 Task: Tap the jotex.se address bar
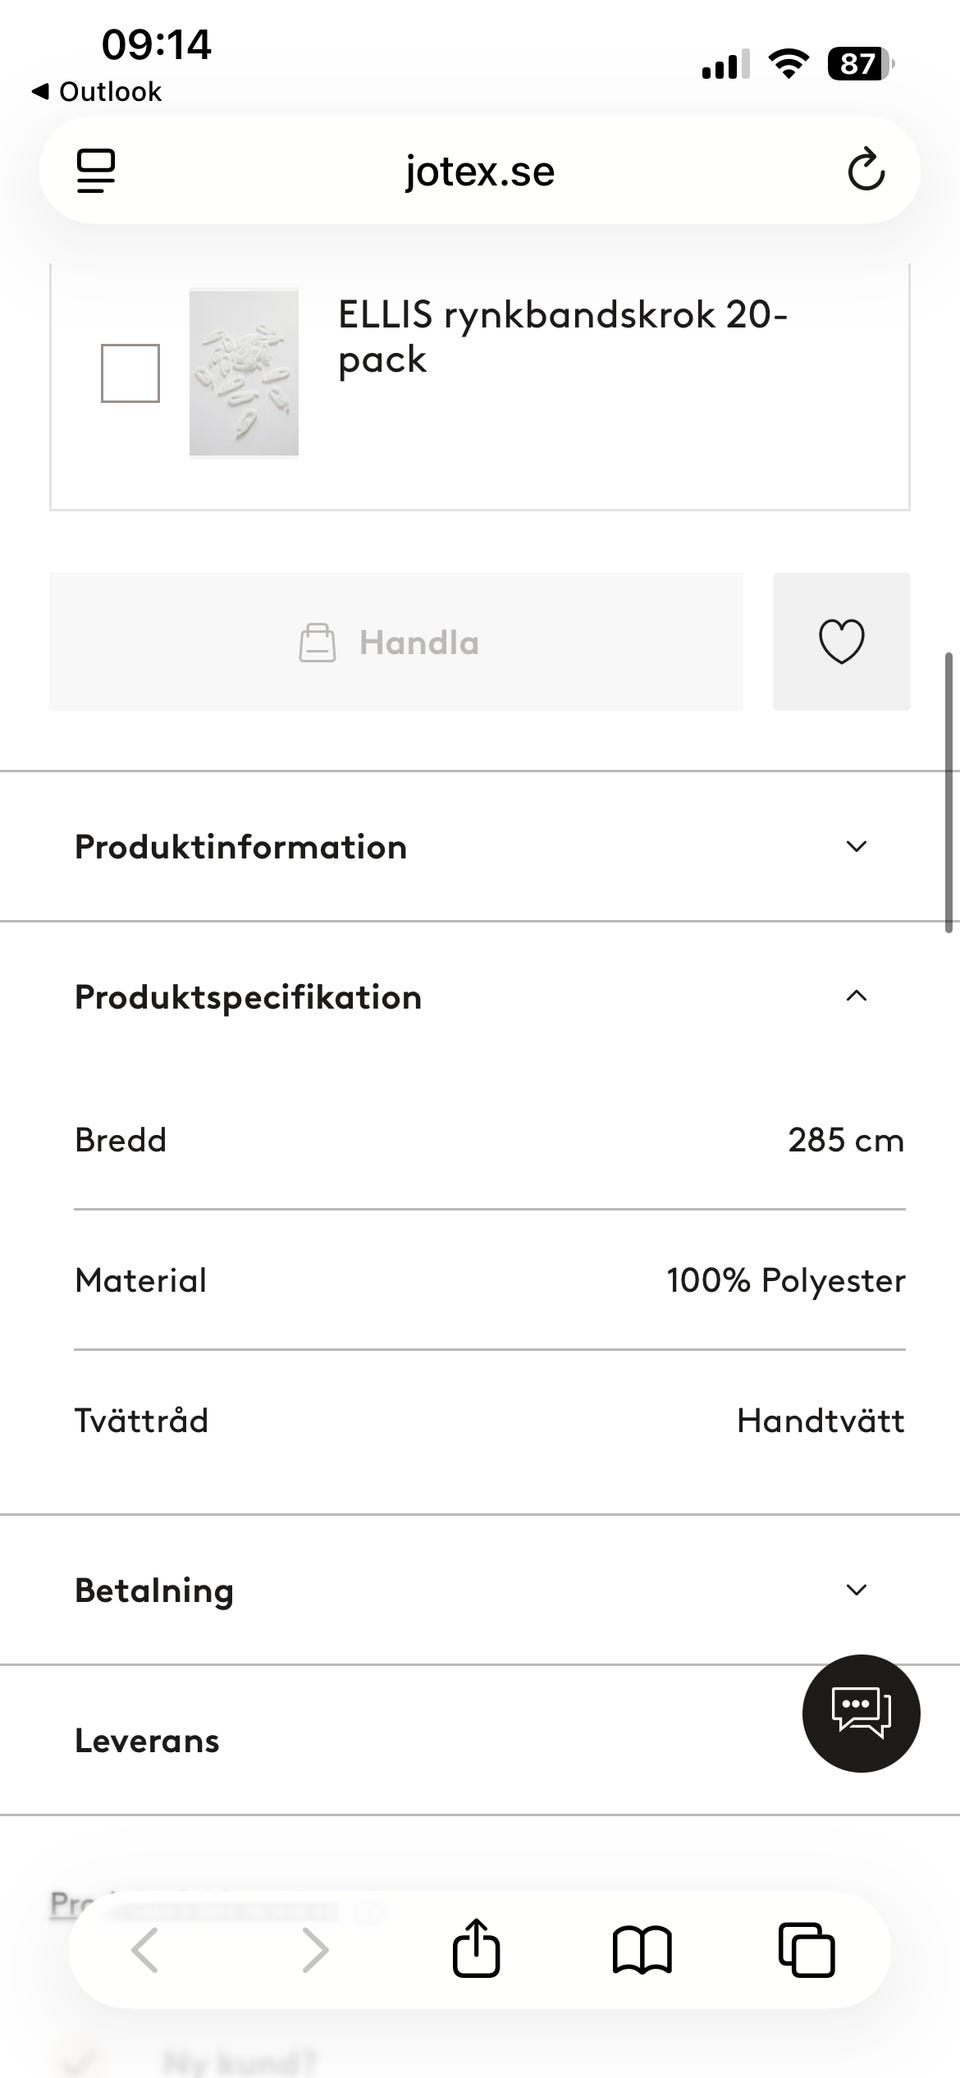click(480, 171)
